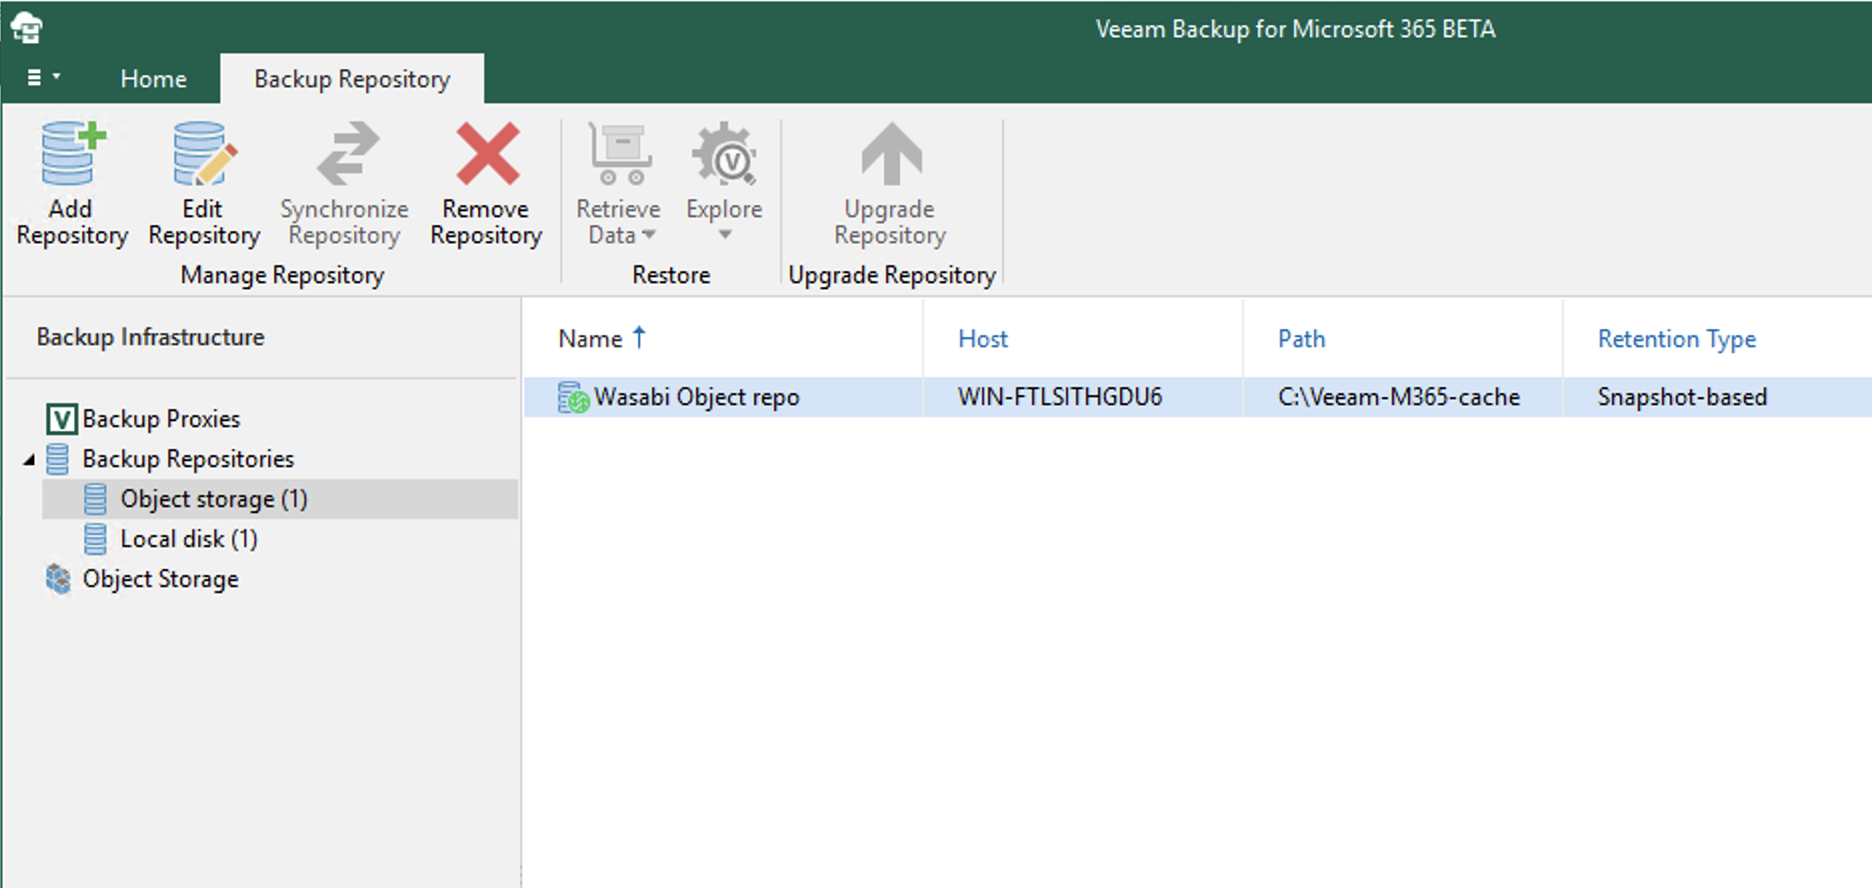Expand the Retrieve Data dropdown arrow

tap(648, 235)
